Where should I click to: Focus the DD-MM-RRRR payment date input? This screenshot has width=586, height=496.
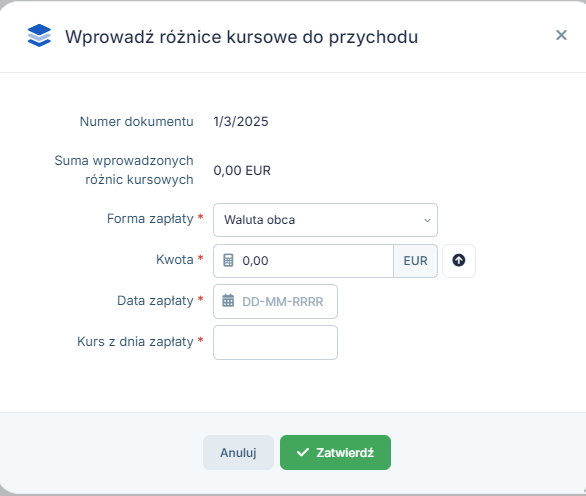pos(275,302)
